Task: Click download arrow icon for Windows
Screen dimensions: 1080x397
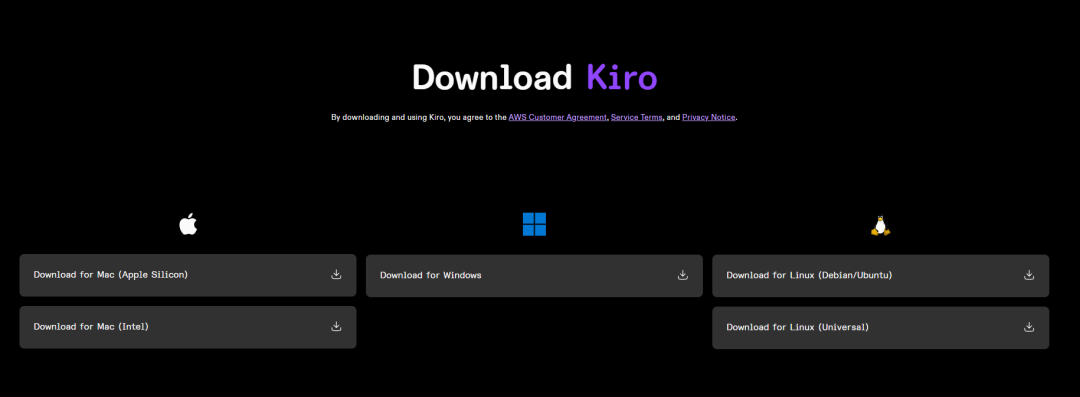Action: click(x=683, y=275)
